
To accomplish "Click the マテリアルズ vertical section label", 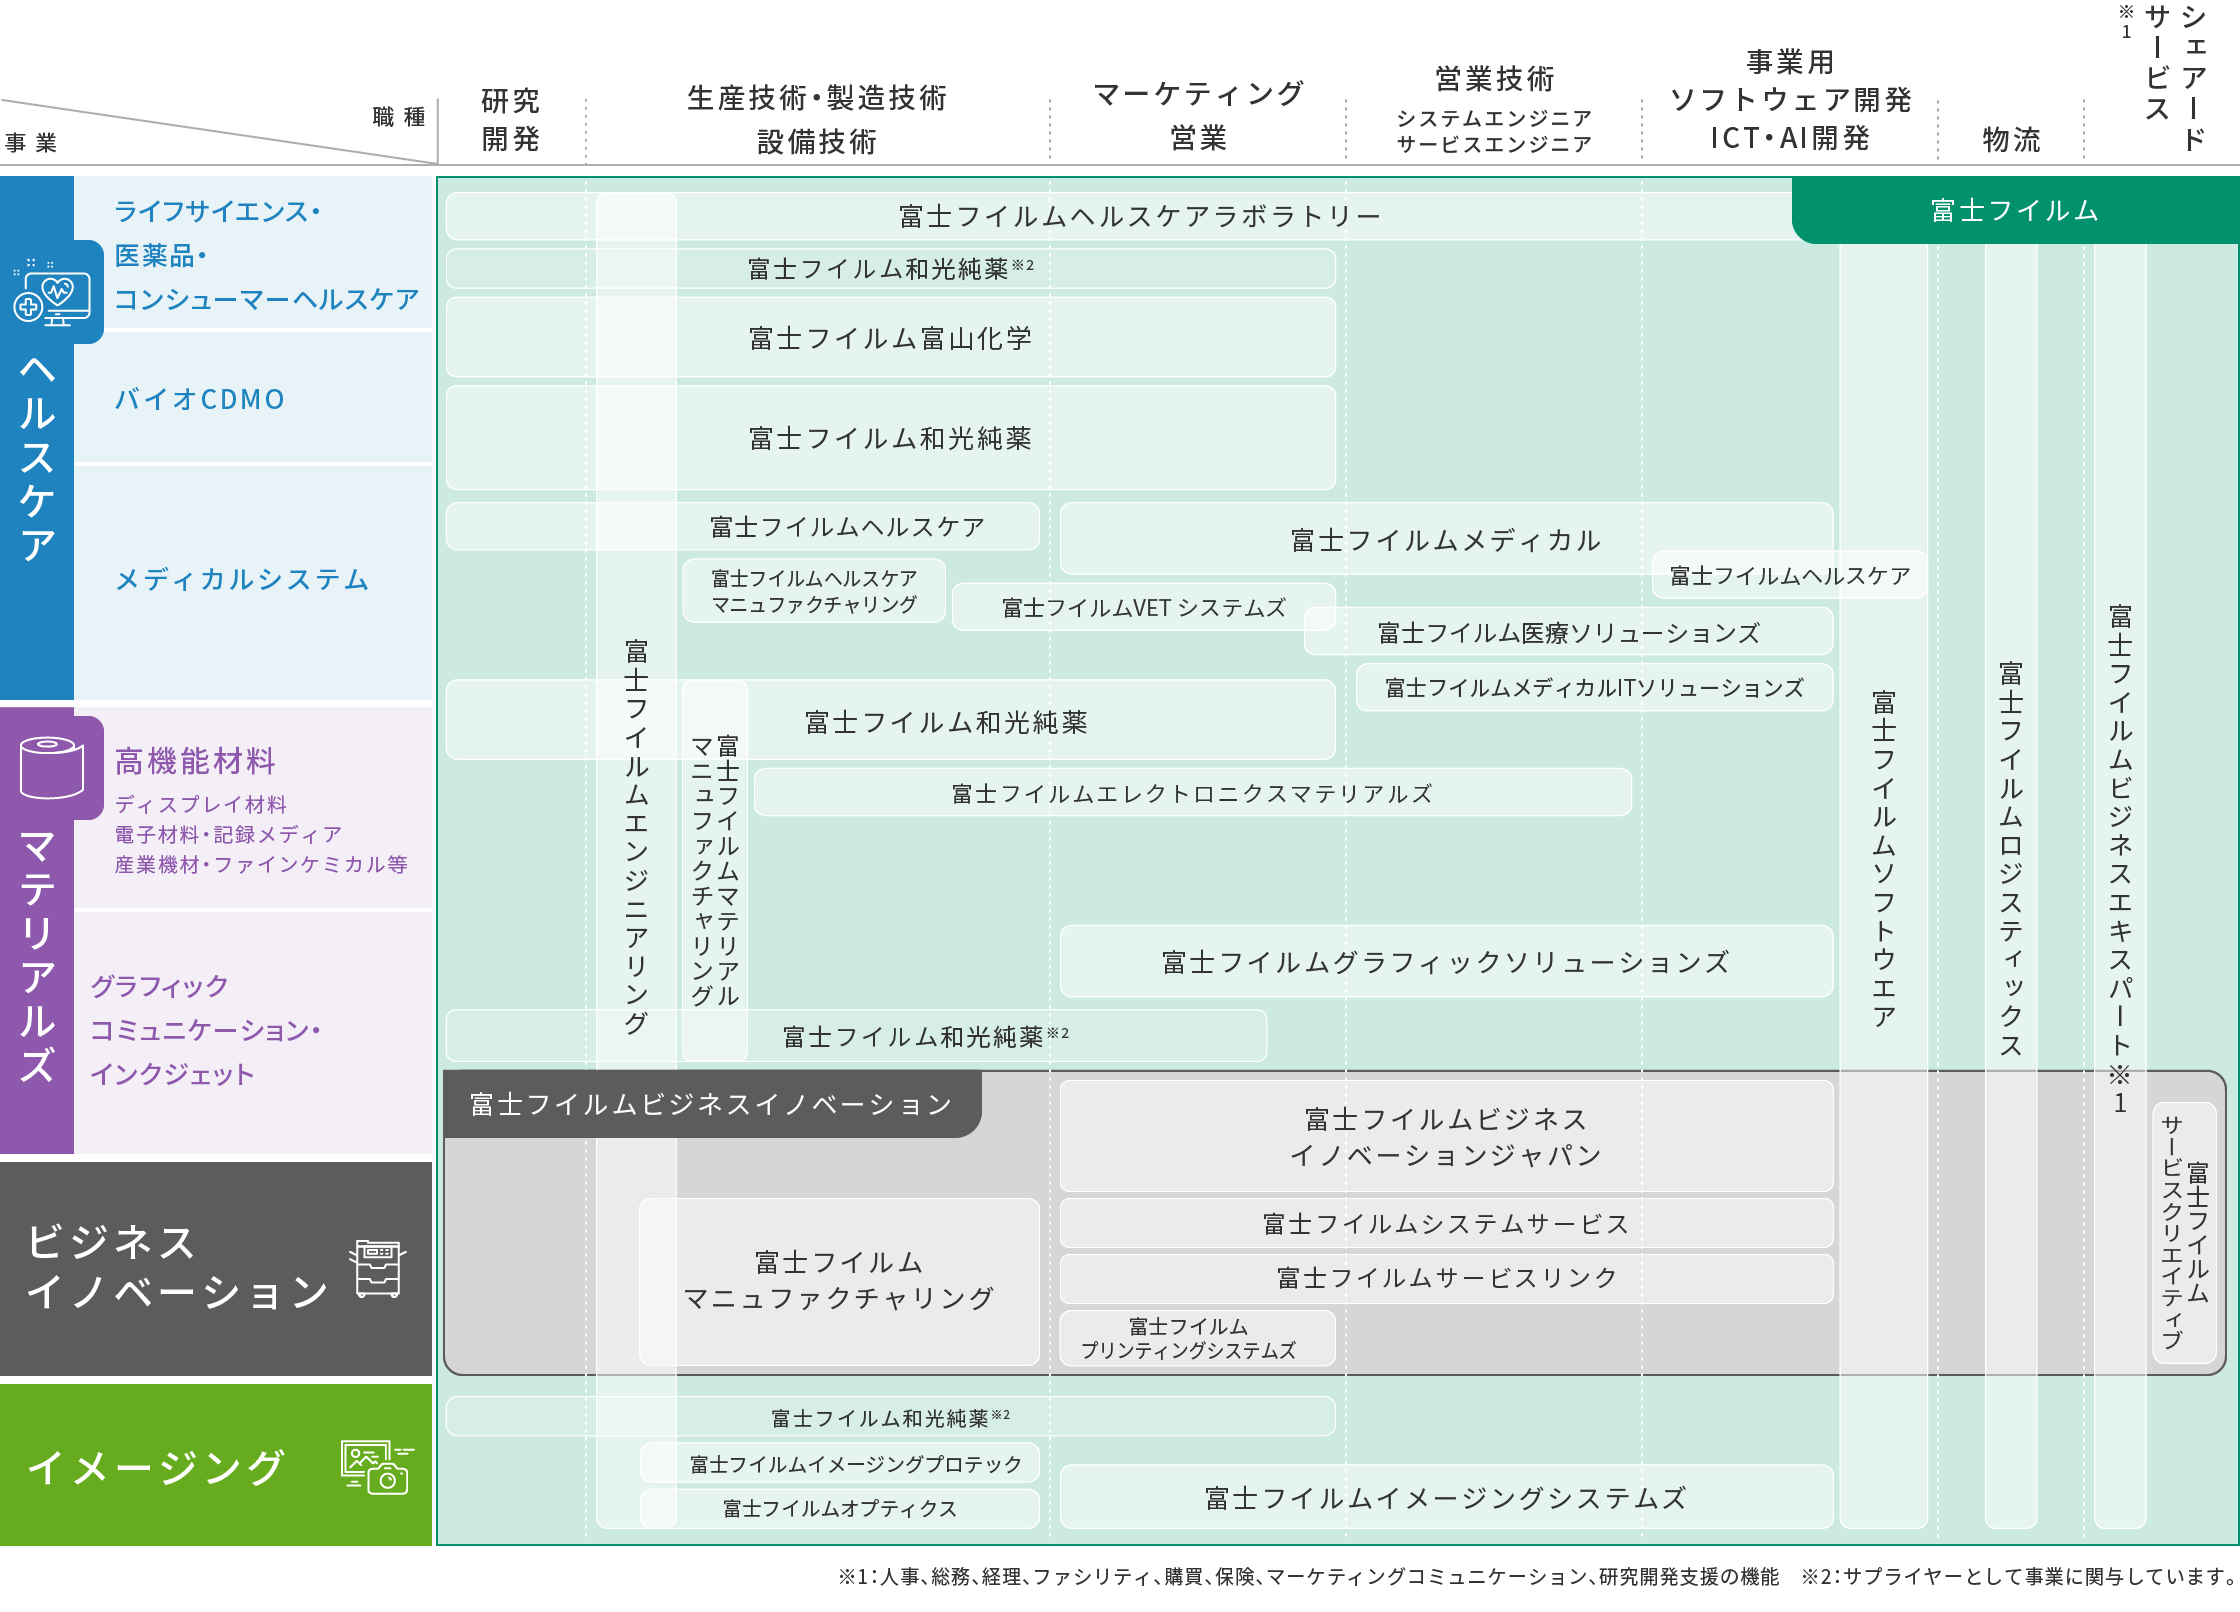I will coord(37,956).
